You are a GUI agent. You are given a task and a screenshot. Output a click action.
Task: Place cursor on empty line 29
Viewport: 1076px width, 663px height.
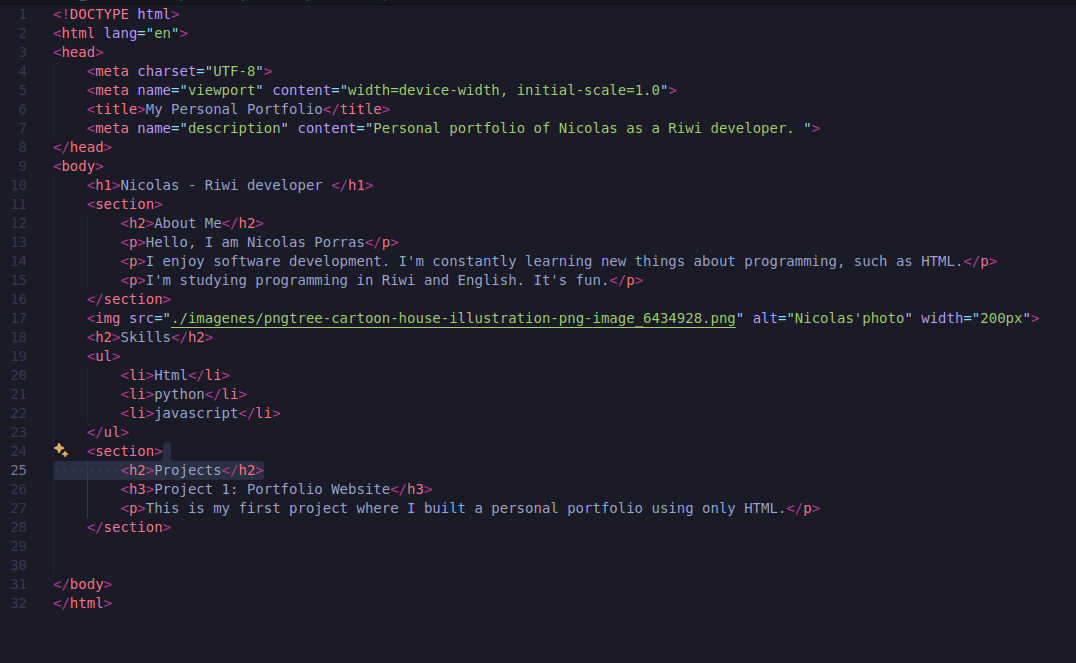coord(300,546)
